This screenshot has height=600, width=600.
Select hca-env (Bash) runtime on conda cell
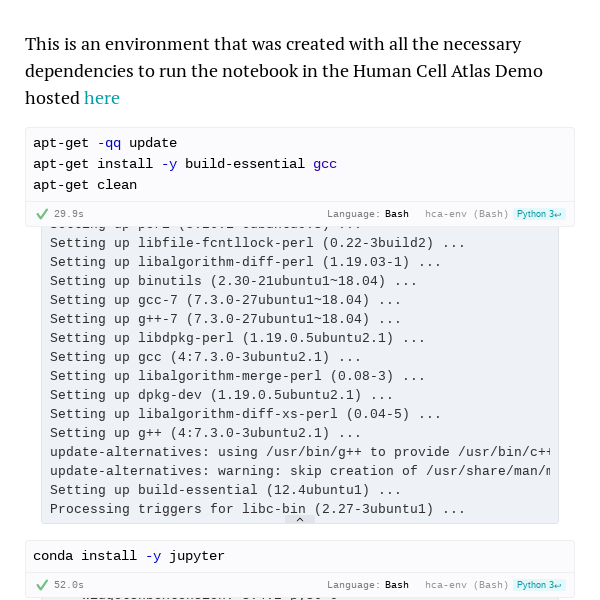pos(466,585)
